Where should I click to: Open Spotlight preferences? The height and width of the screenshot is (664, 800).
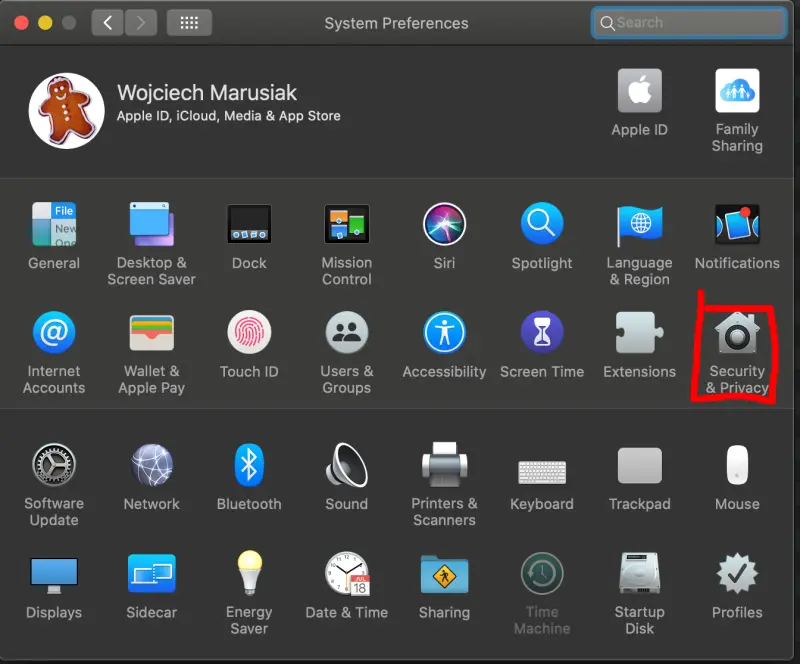coord(541,225)
